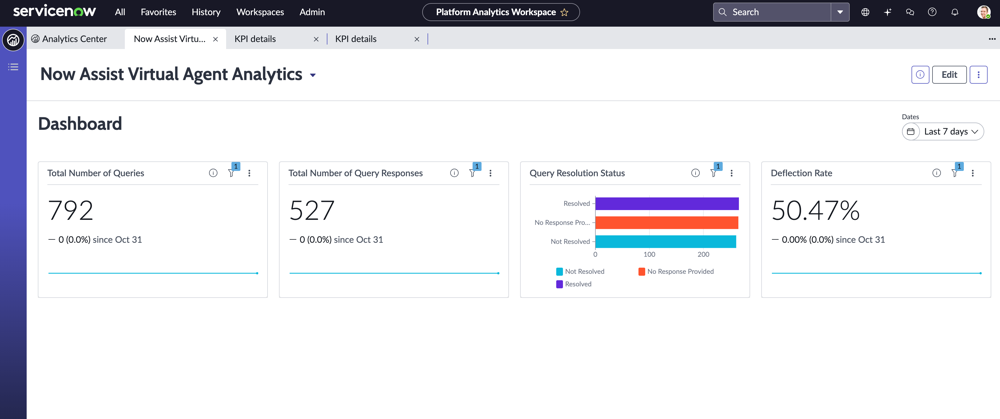Open the user profile avatar
This screenshot has width=1000, height=419.
(x=983, y=12)
